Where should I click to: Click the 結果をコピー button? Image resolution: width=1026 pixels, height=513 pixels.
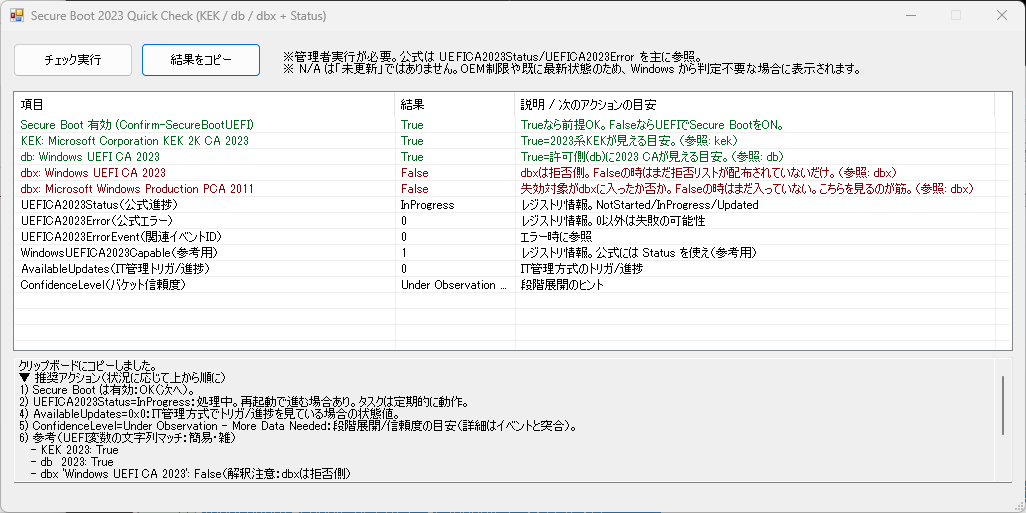point(201,60)
